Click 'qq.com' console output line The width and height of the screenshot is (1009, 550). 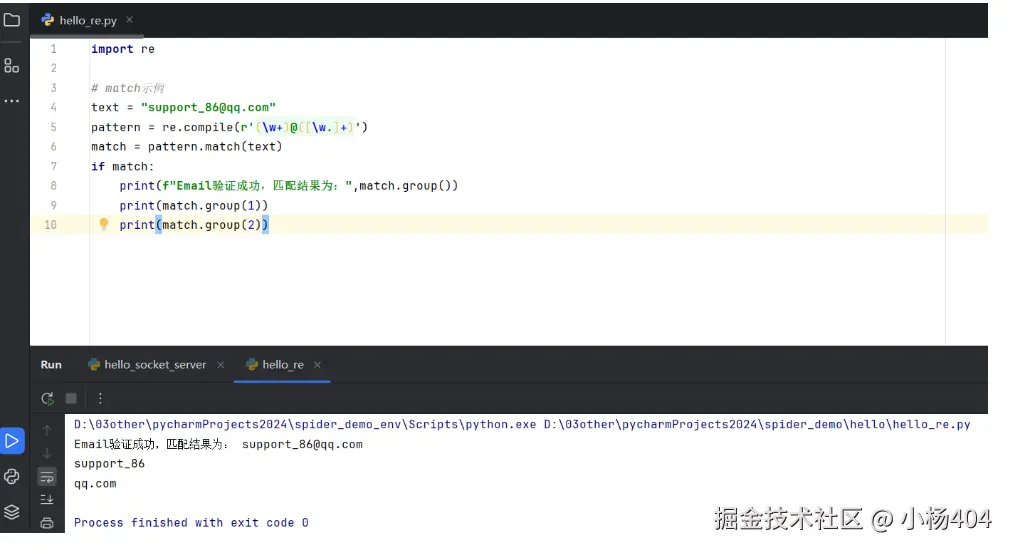pyautogui.click(x=95, y=484)
